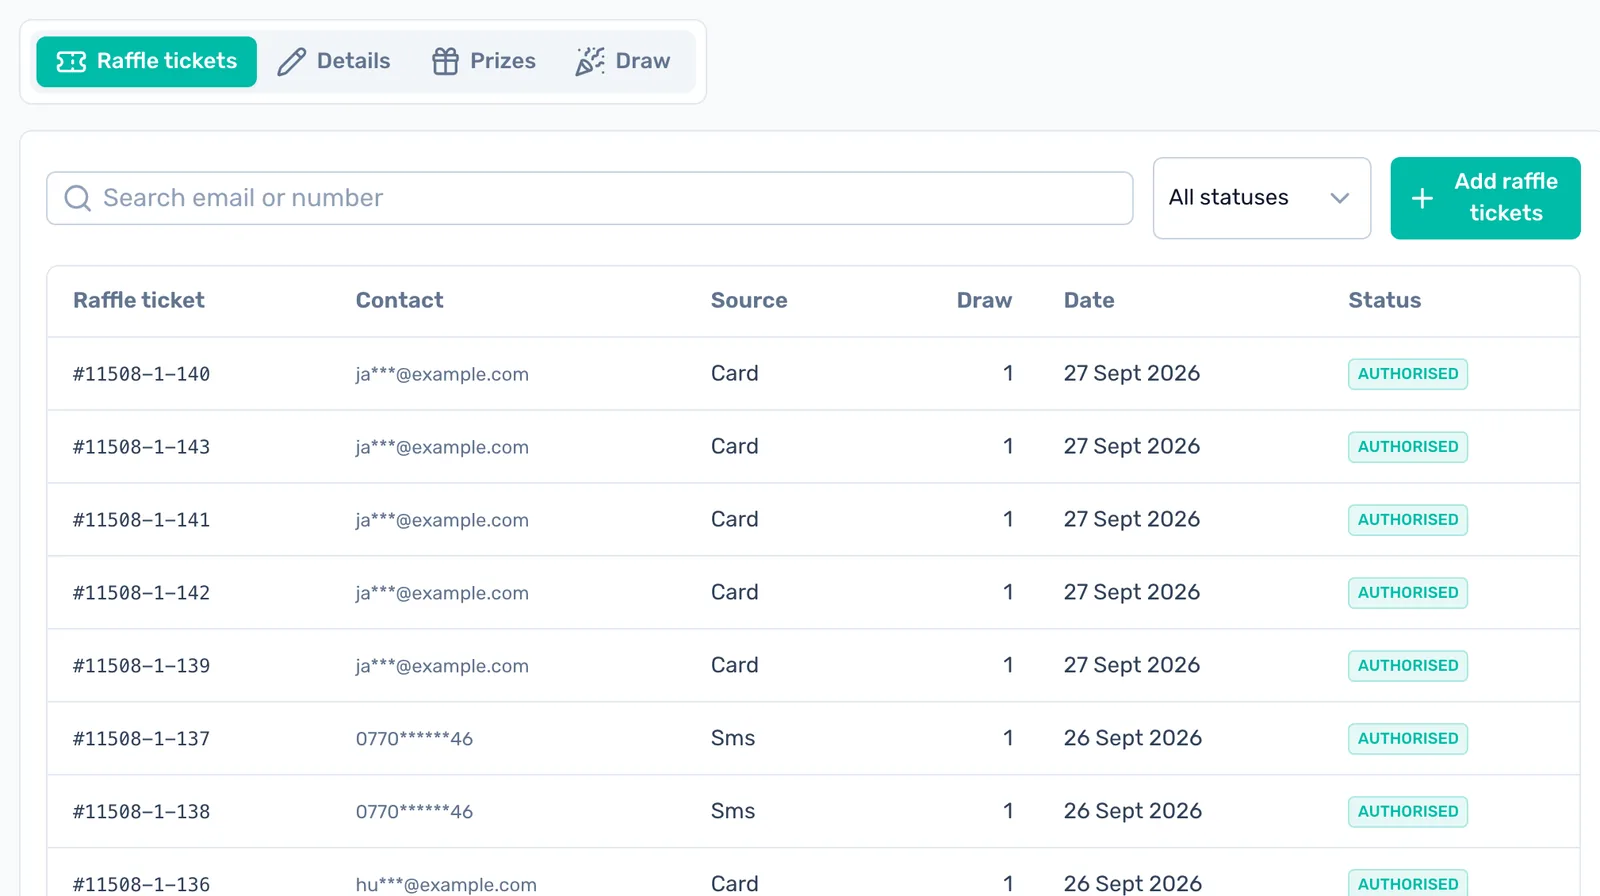
Task: Go to the Prizes tab
Action: click(484, 62)
